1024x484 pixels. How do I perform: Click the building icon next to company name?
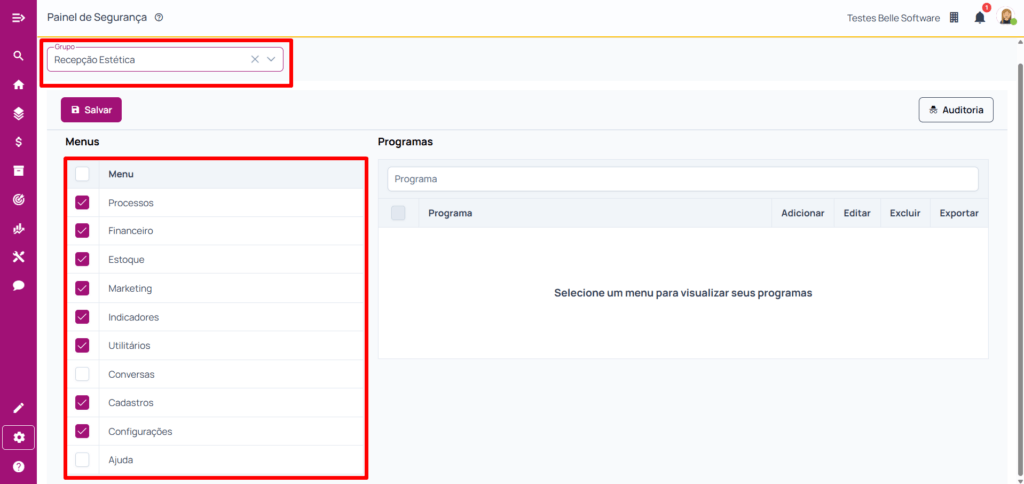coord(954,17)
